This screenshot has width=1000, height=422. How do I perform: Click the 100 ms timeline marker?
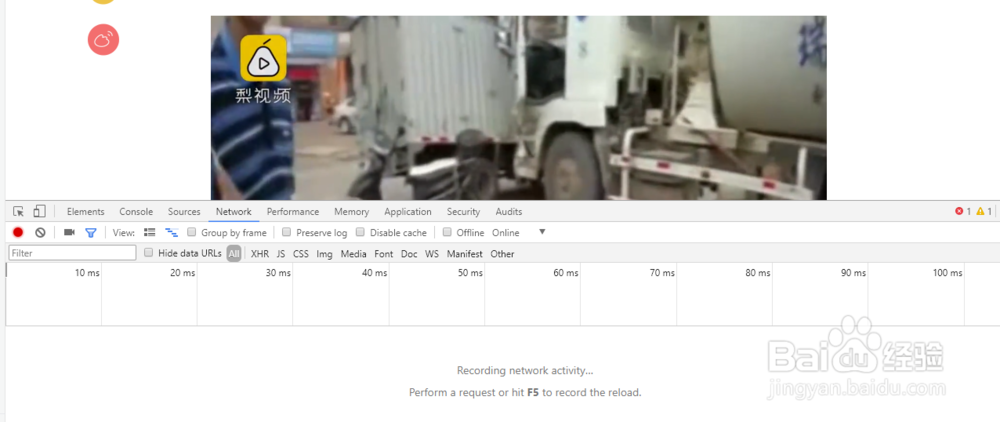947,273
